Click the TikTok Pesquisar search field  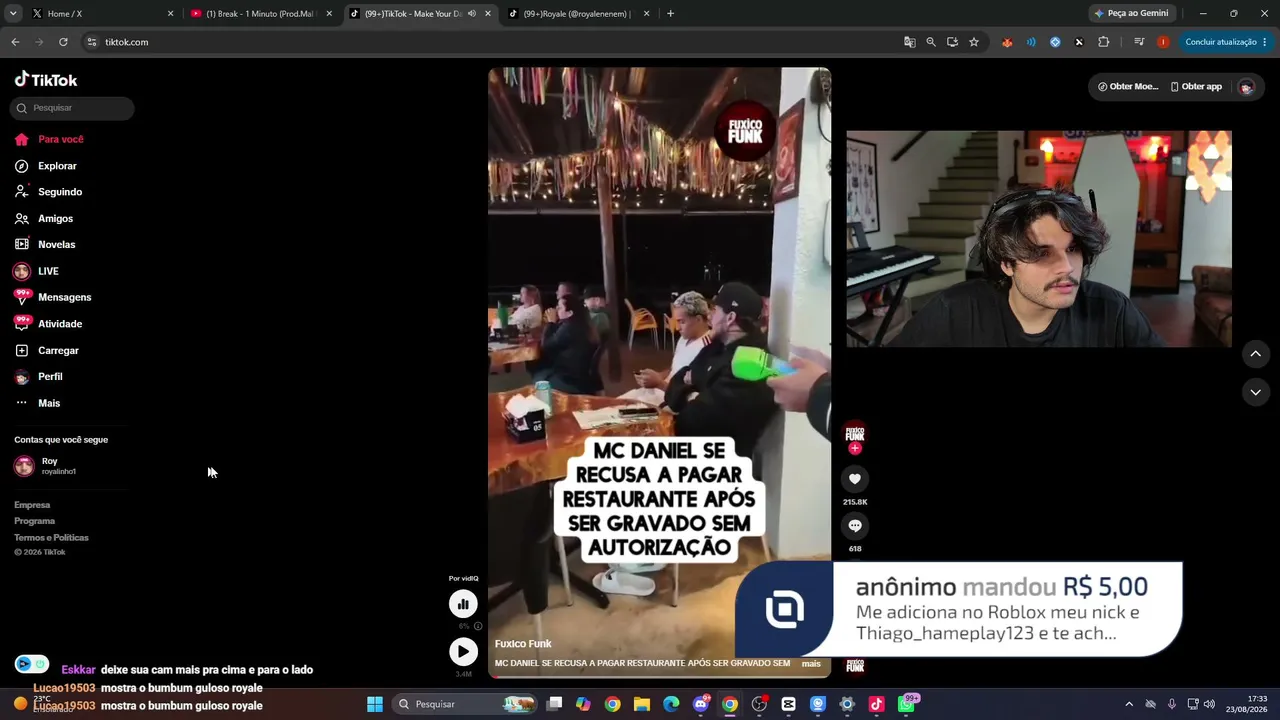[x=72, y=108]
